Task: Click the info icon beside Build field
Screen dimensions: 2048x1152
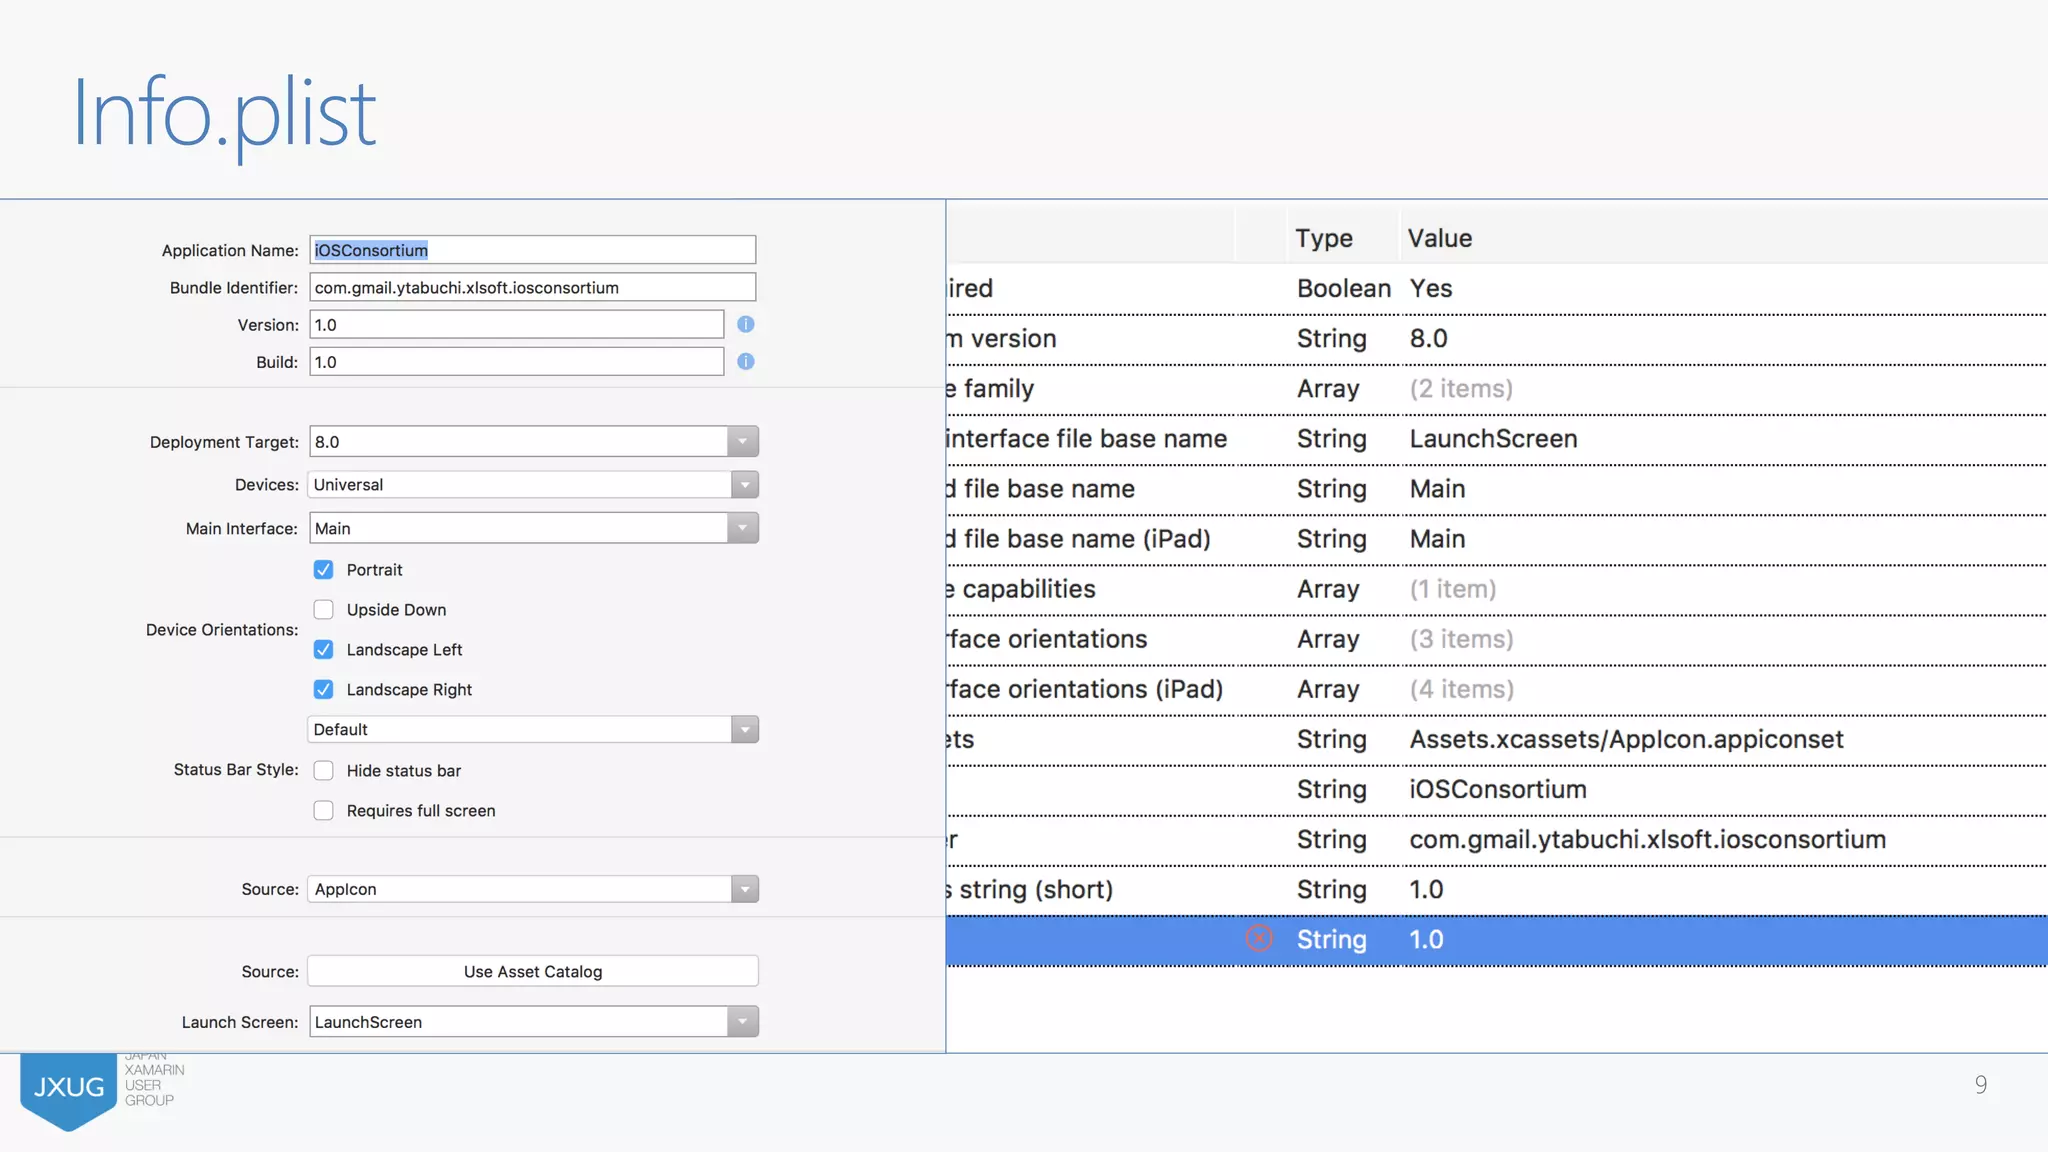Action: click(x=745, y=361)
